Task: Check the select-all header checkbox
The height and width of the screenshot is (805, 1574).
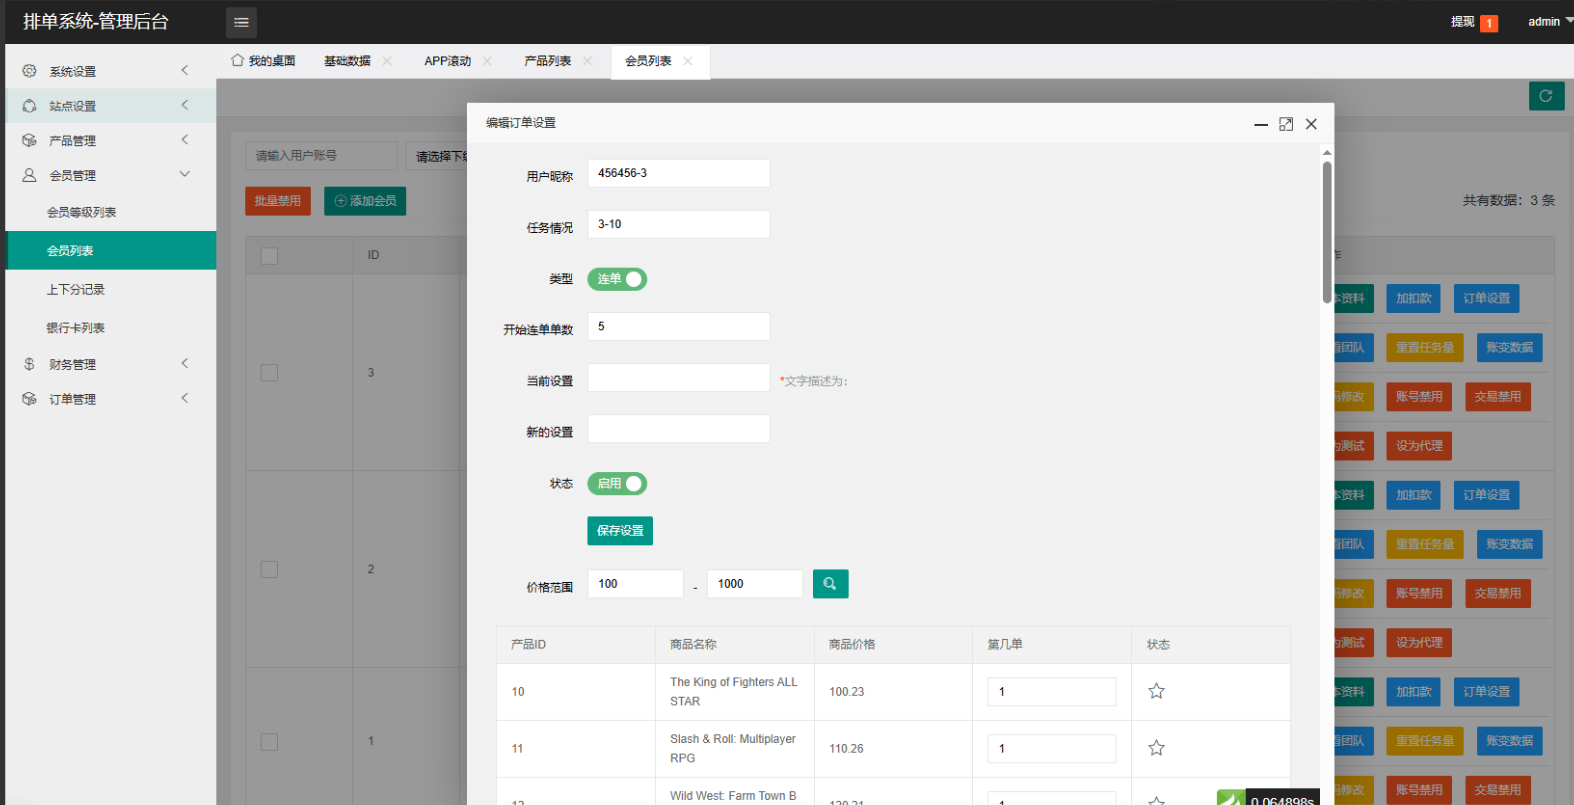Action: point(269,256)
